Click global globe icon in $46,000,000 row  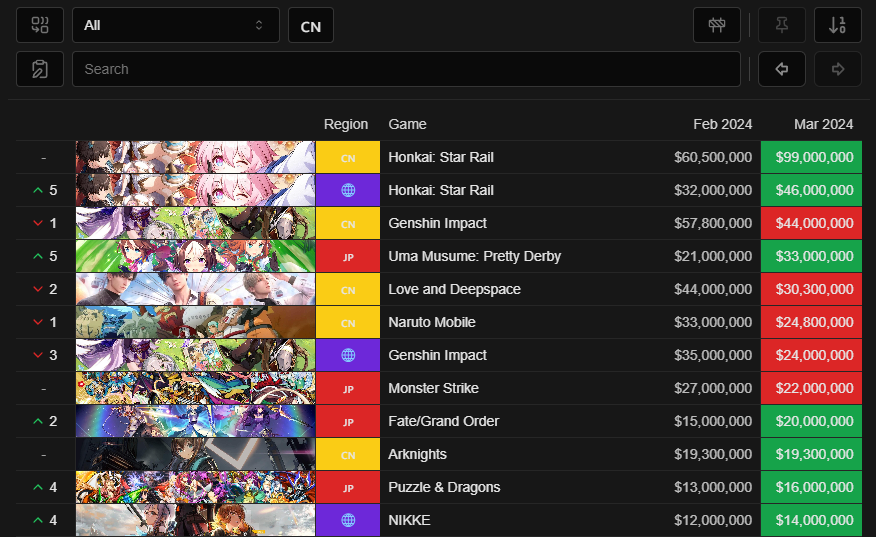[348, 190]
